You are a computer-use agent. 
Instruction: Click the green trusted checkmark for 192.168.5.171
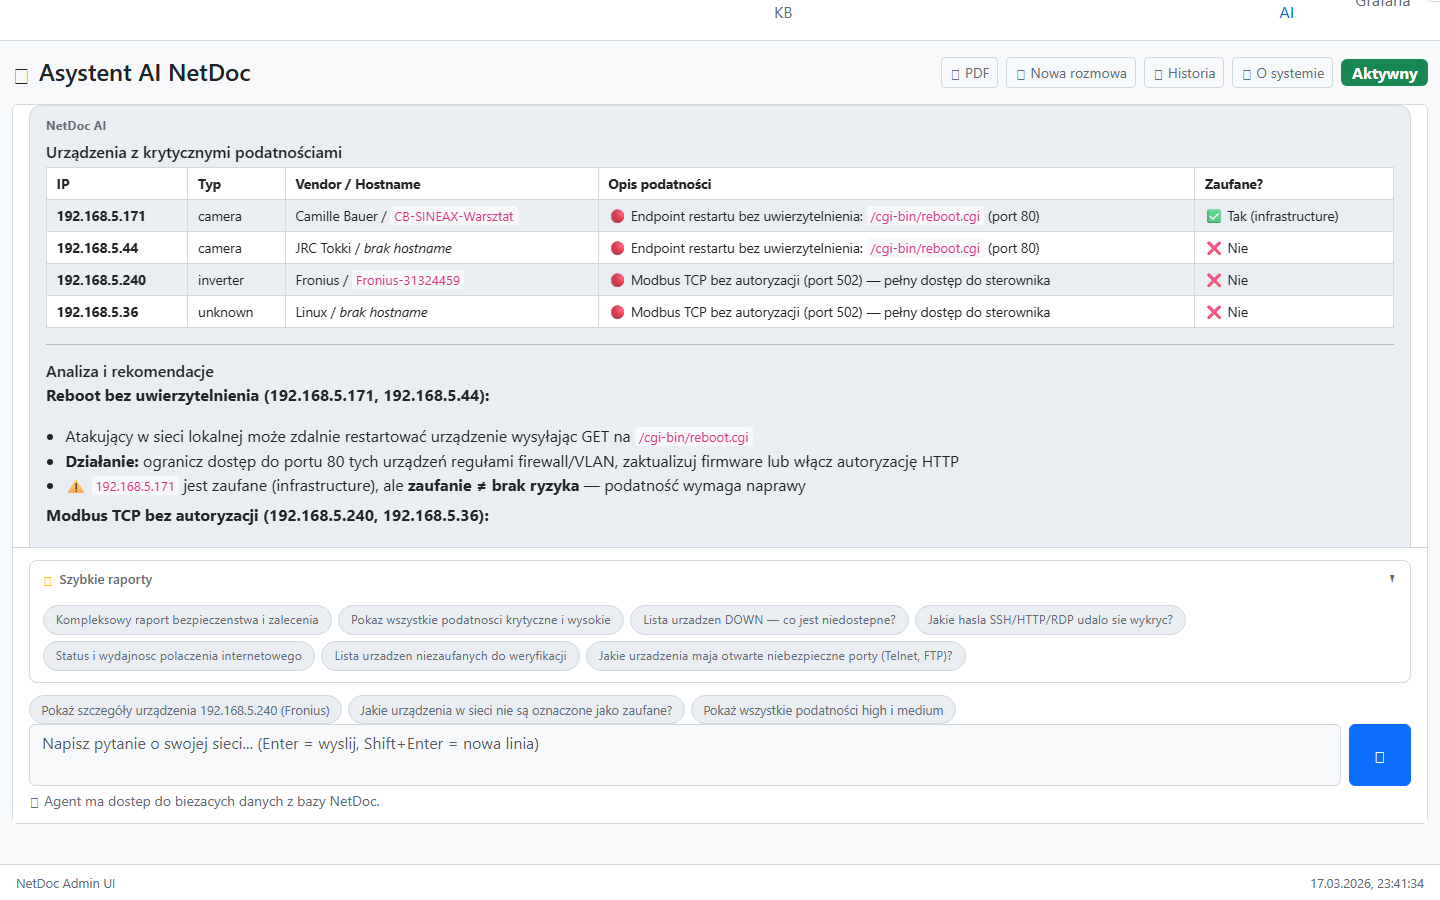[x=1213, y=216]
